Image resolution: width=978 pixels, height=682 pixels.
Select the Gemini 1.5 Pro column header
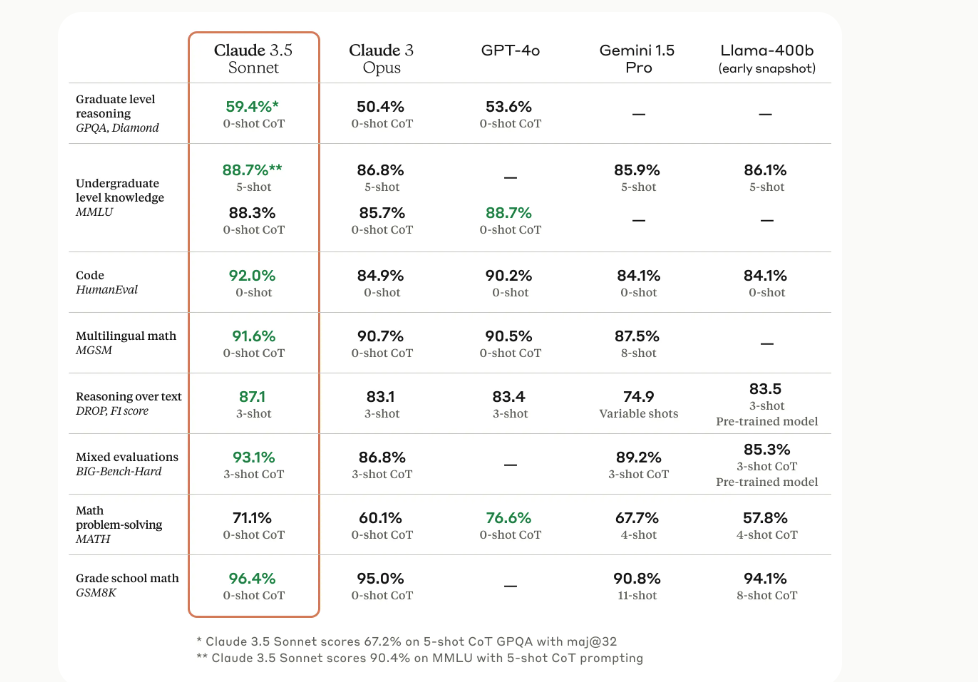tap(638, 59)
